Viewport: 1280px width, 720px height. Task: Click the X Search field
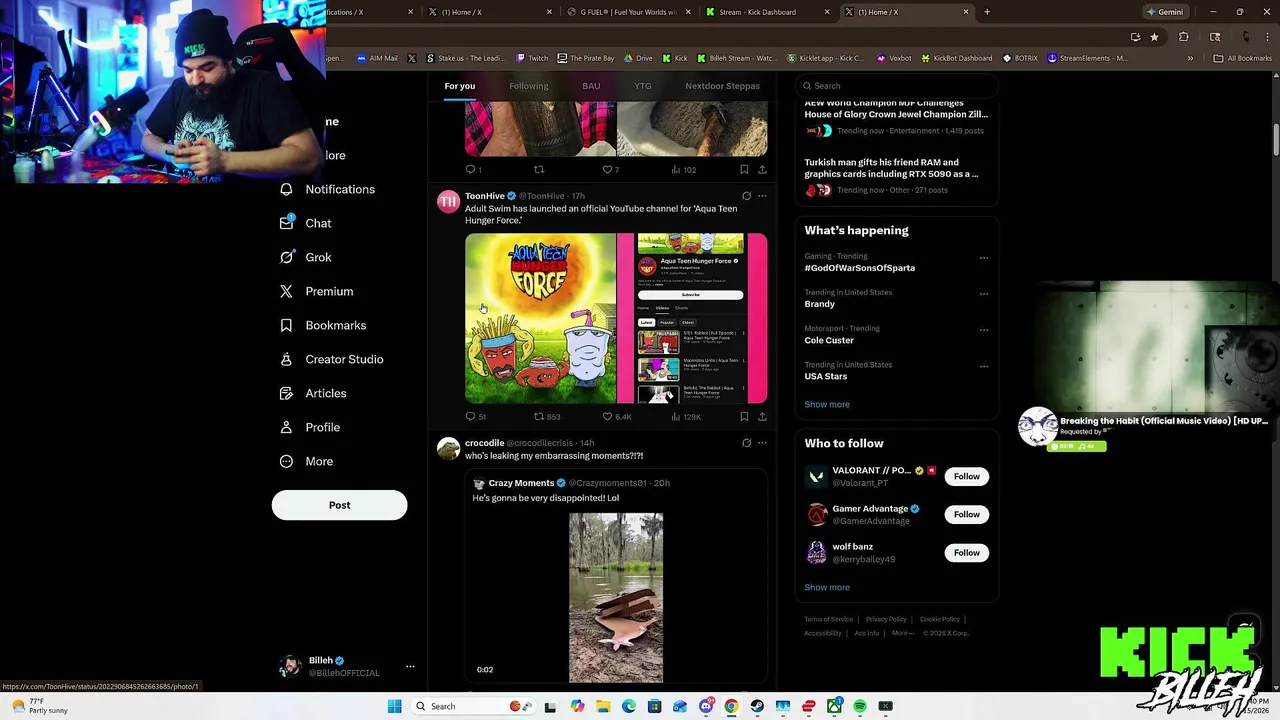coord(897,86)
